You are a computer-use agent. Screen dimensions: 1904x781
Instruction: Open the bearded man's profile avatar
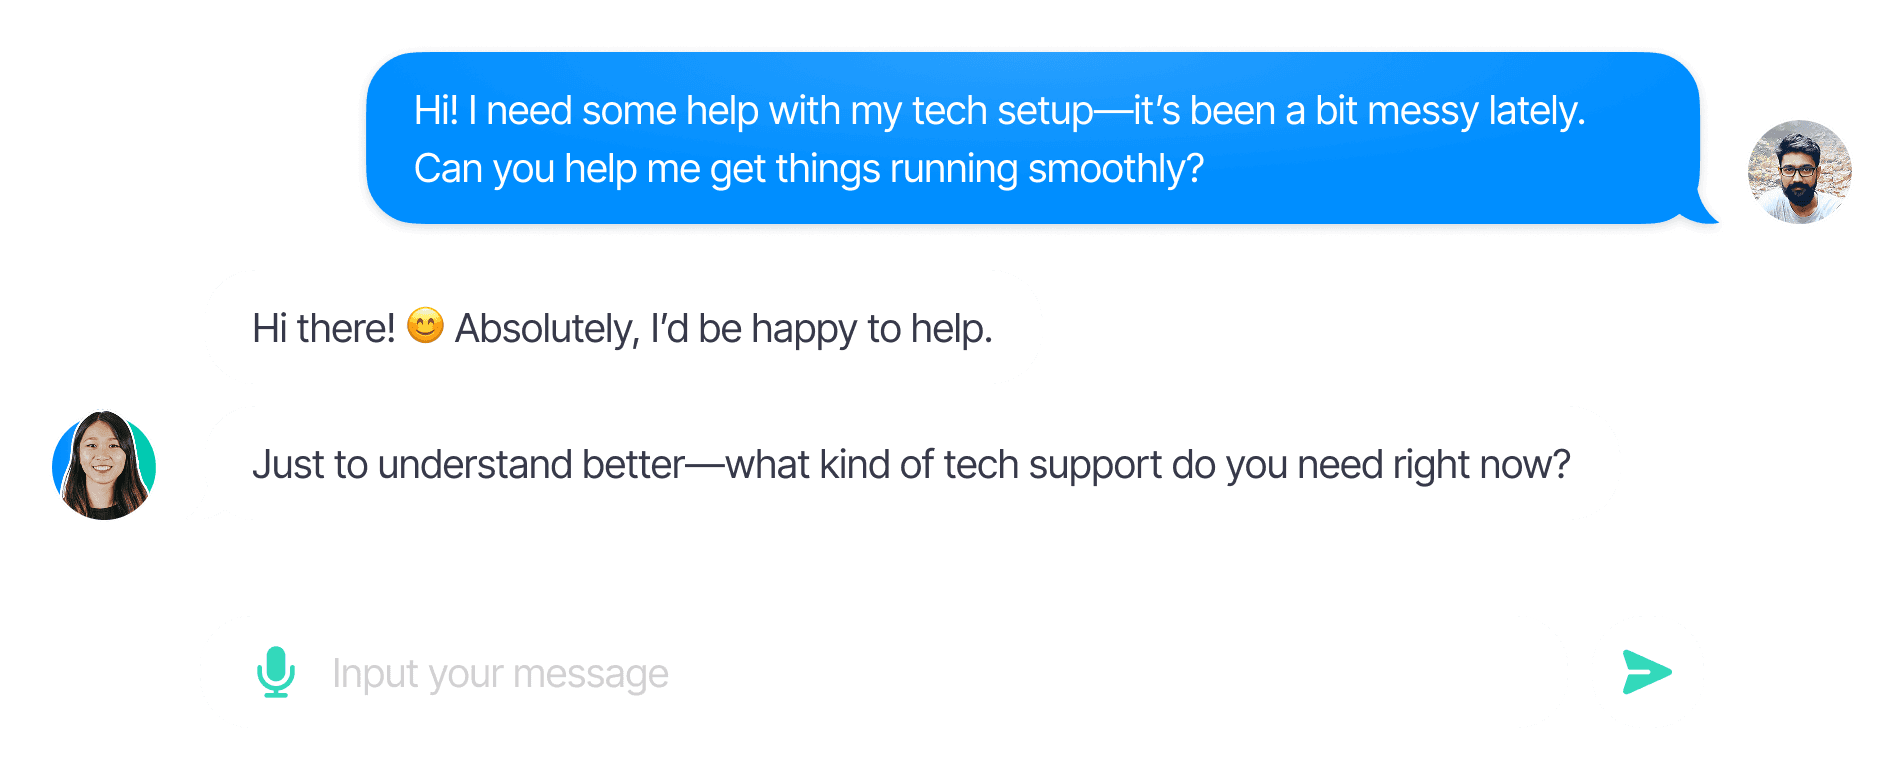point(1799,172)
